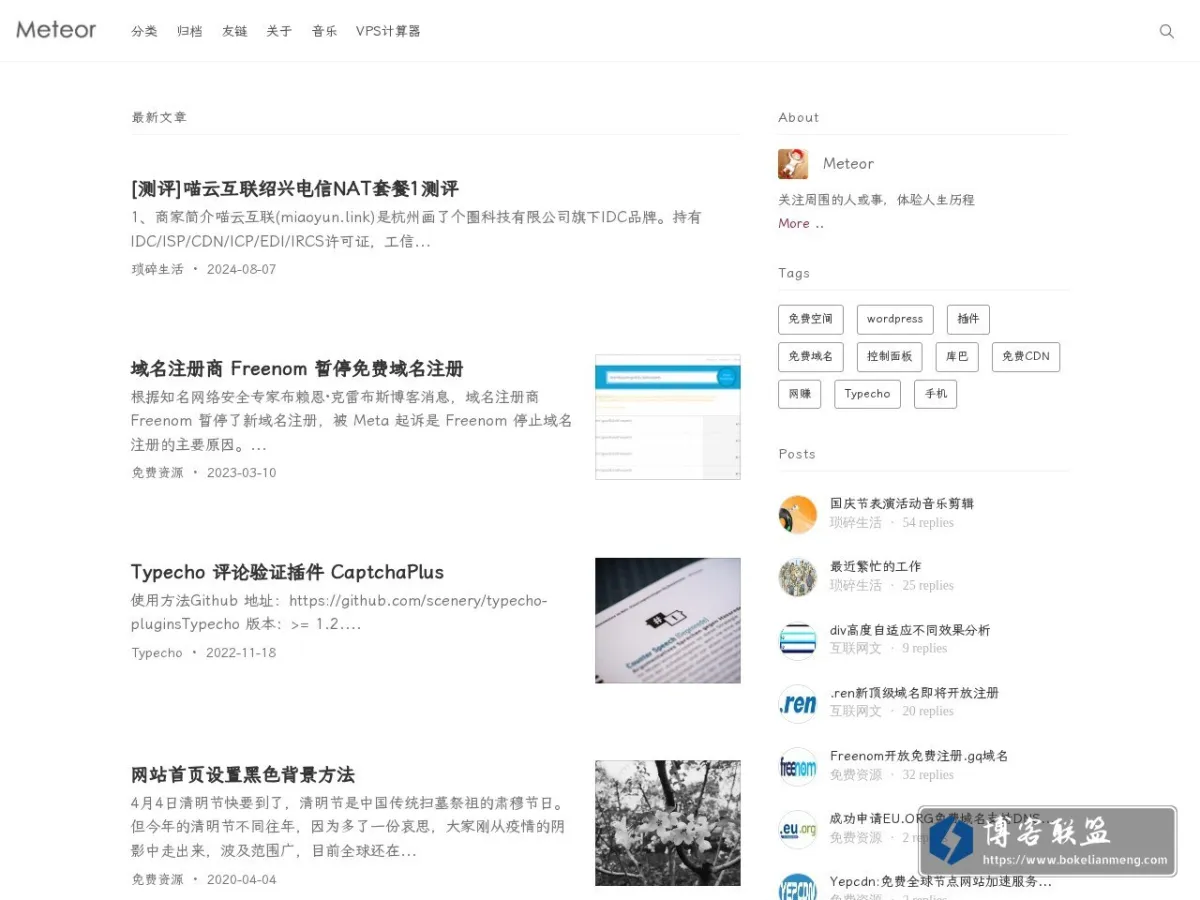Viewport: 1200px width, 900px height.
Task: Open article 网站首页设置黑色背景方法
Action: point(243,774)
